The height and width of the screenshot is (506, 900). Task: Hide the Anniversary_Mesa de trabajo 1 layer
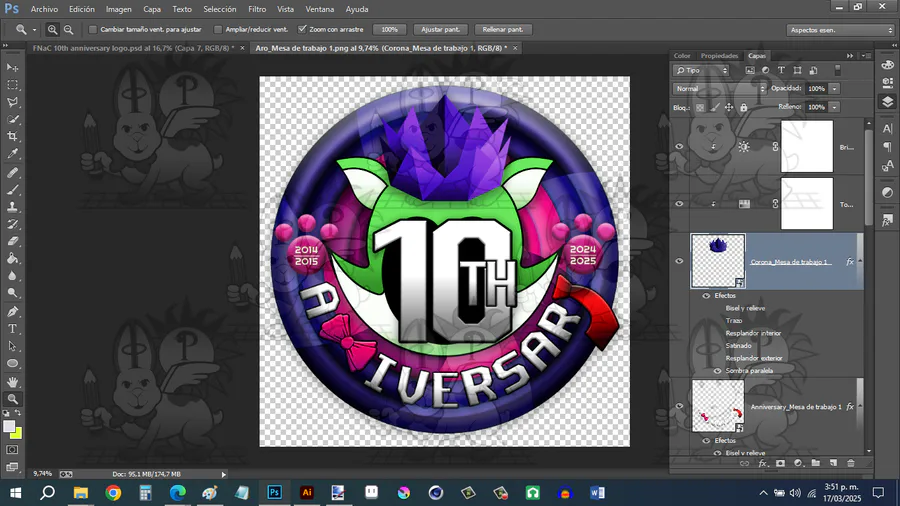(679, 406)
